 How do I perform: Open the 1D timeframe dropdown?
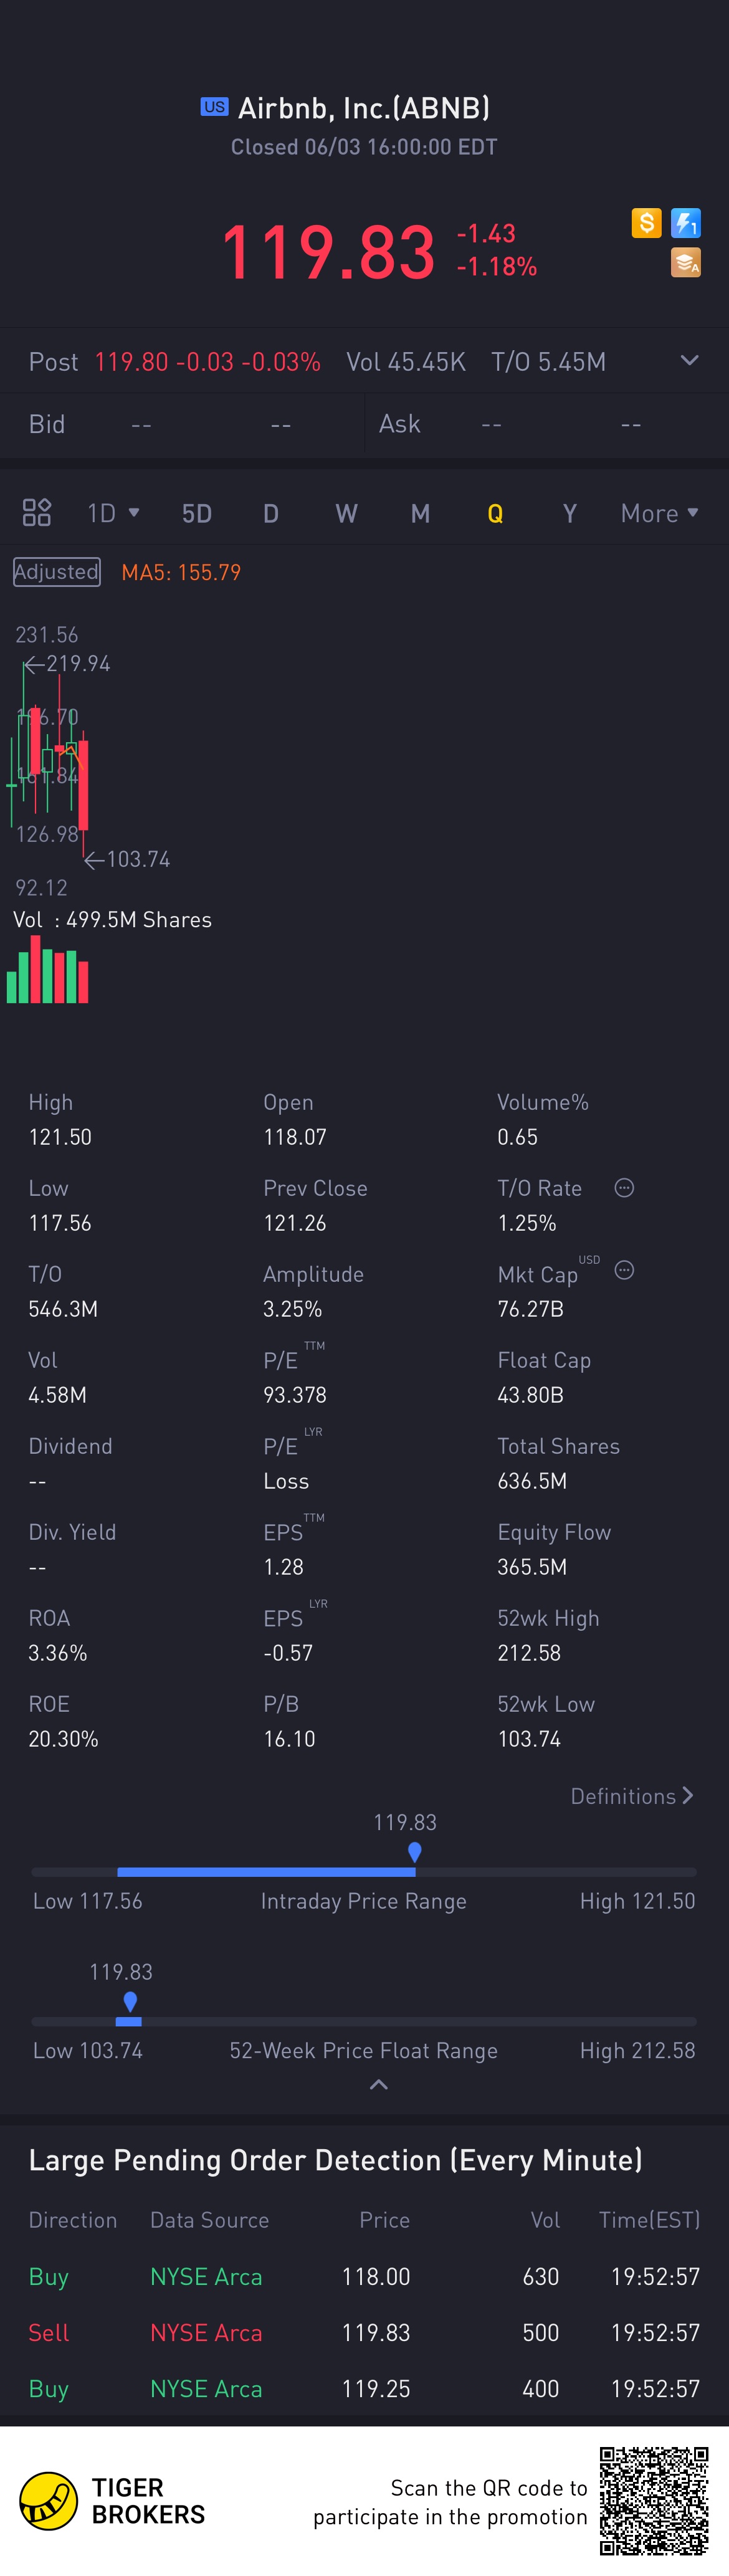click(113, 513)
